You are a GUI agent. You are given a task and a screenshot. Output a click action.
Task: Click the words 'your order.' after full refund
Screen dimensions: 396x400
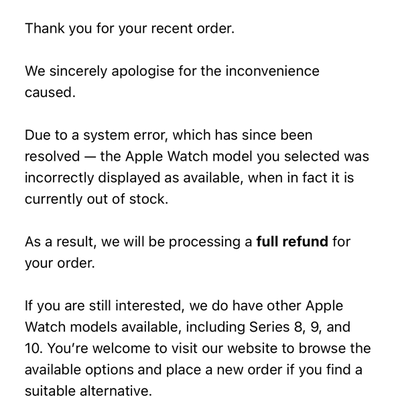(x=60, y=263)
